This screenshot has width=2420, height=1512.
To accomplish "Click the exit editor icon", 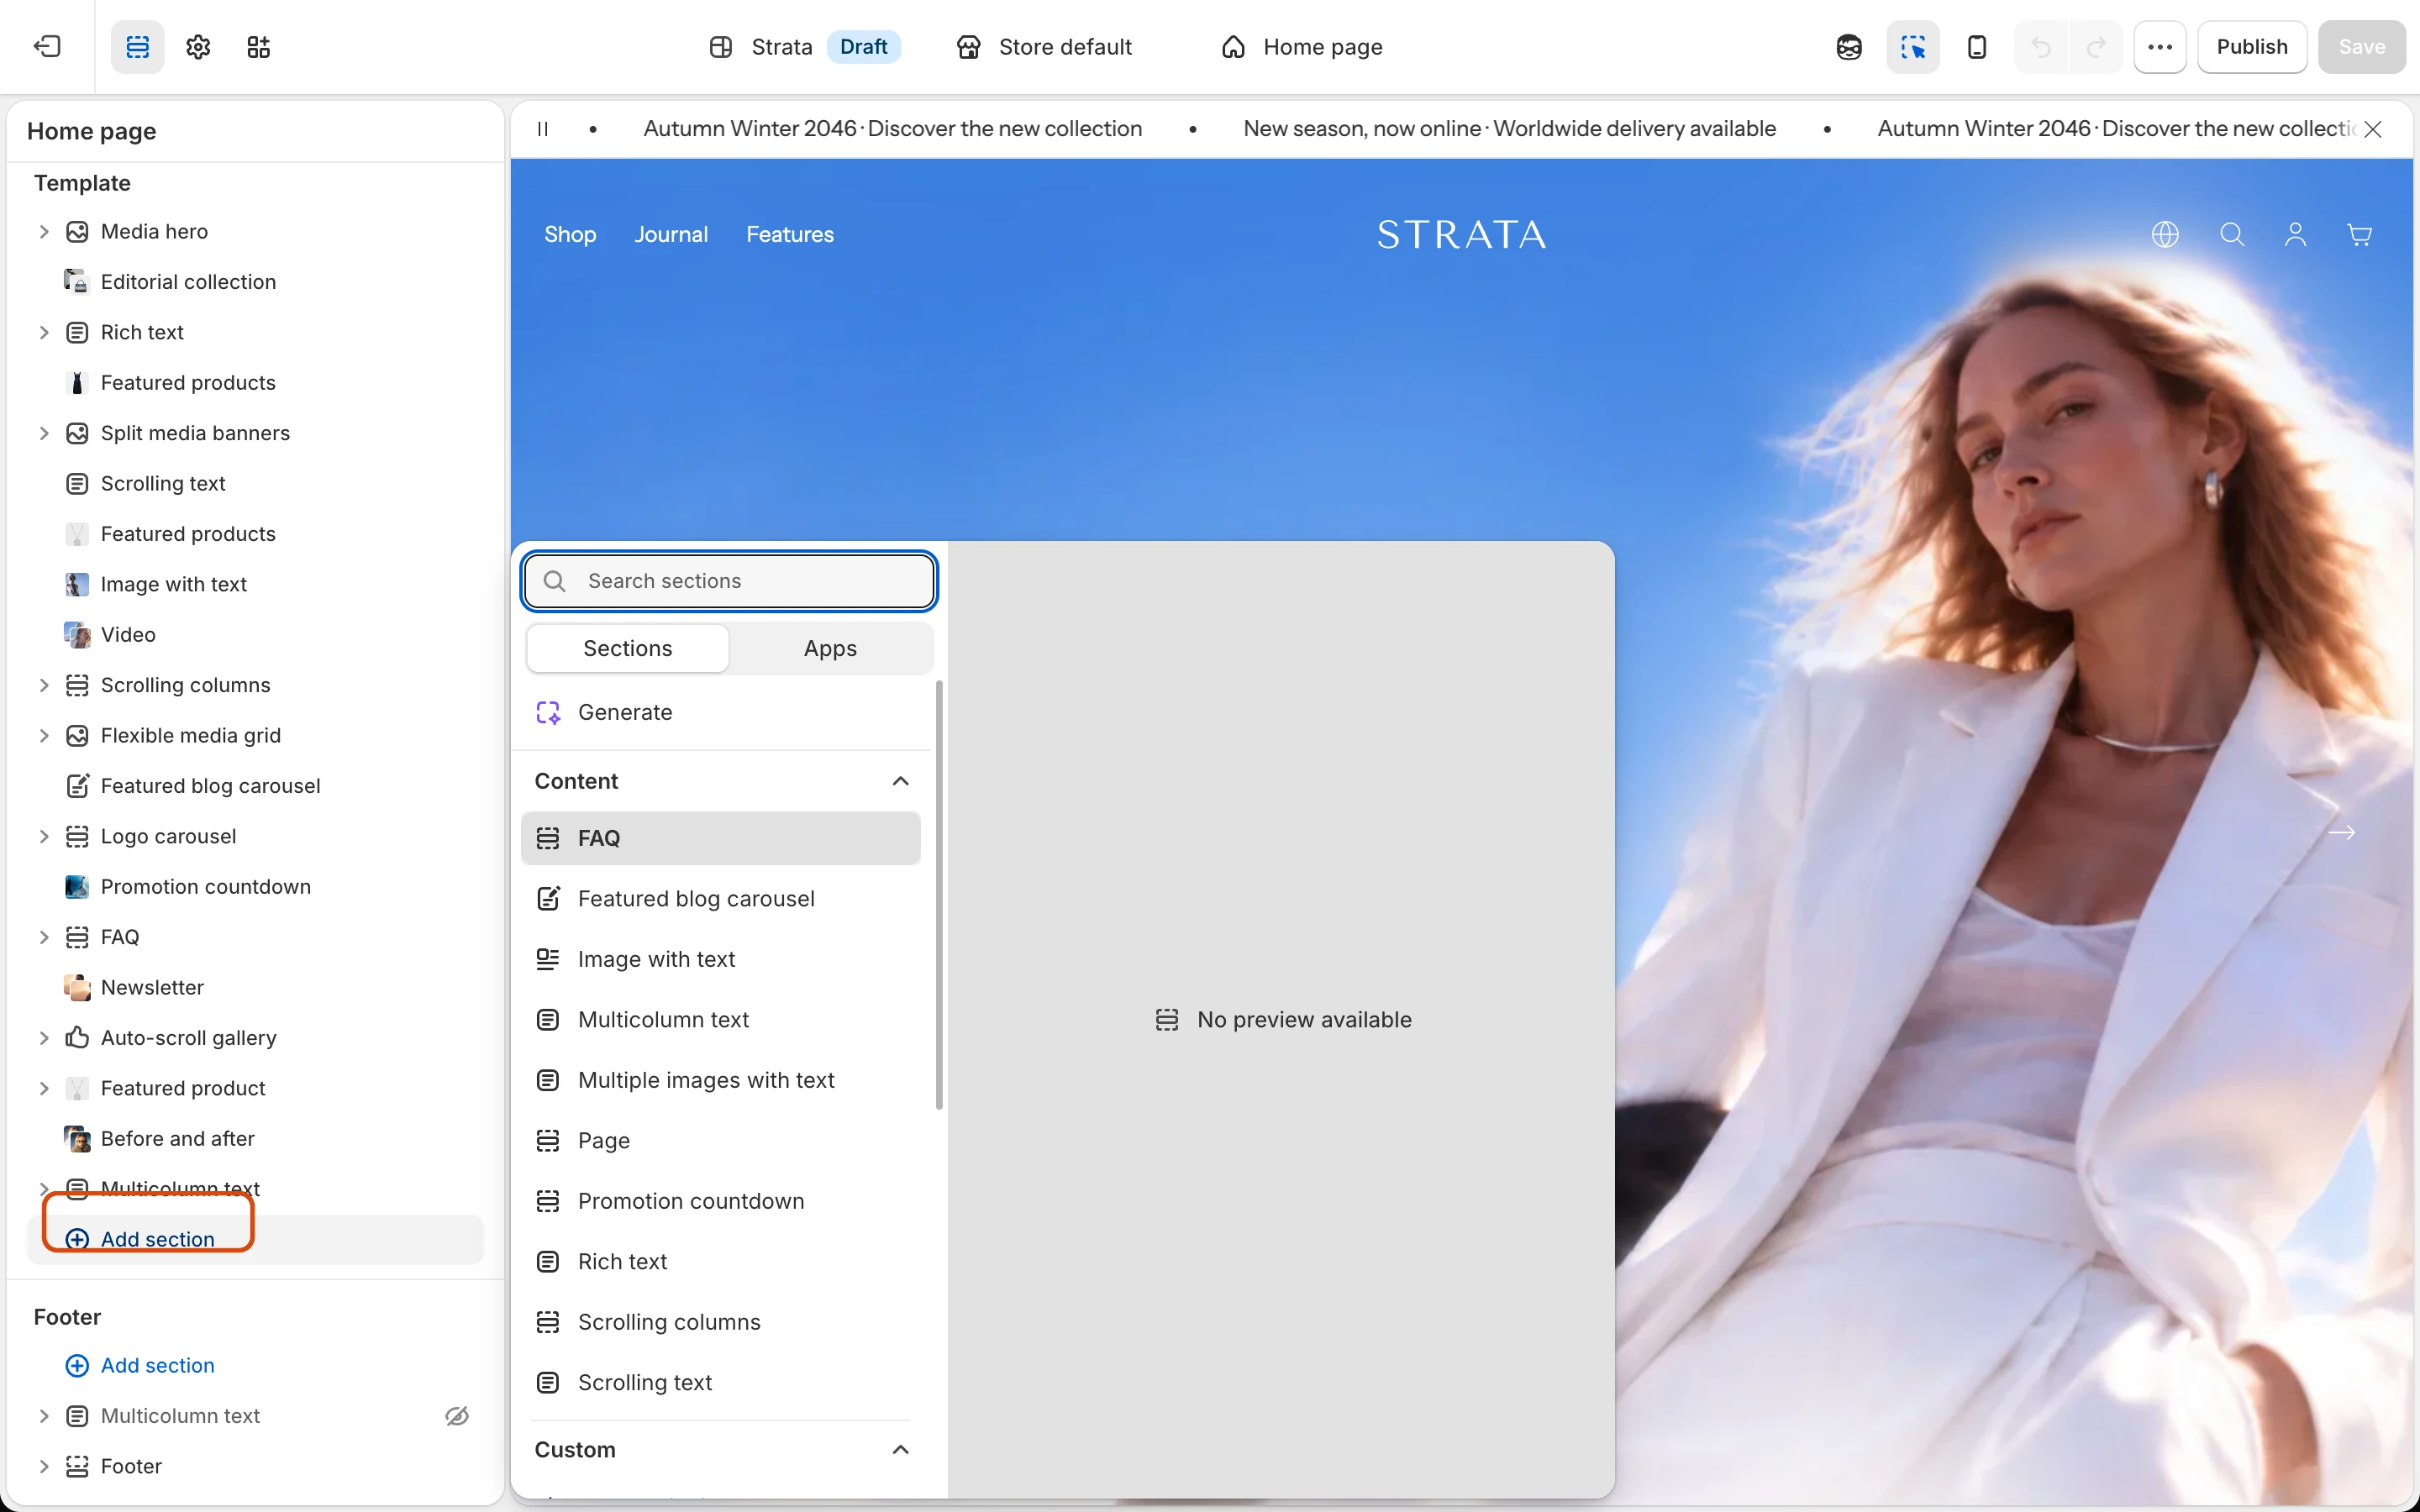I will 47,47.
